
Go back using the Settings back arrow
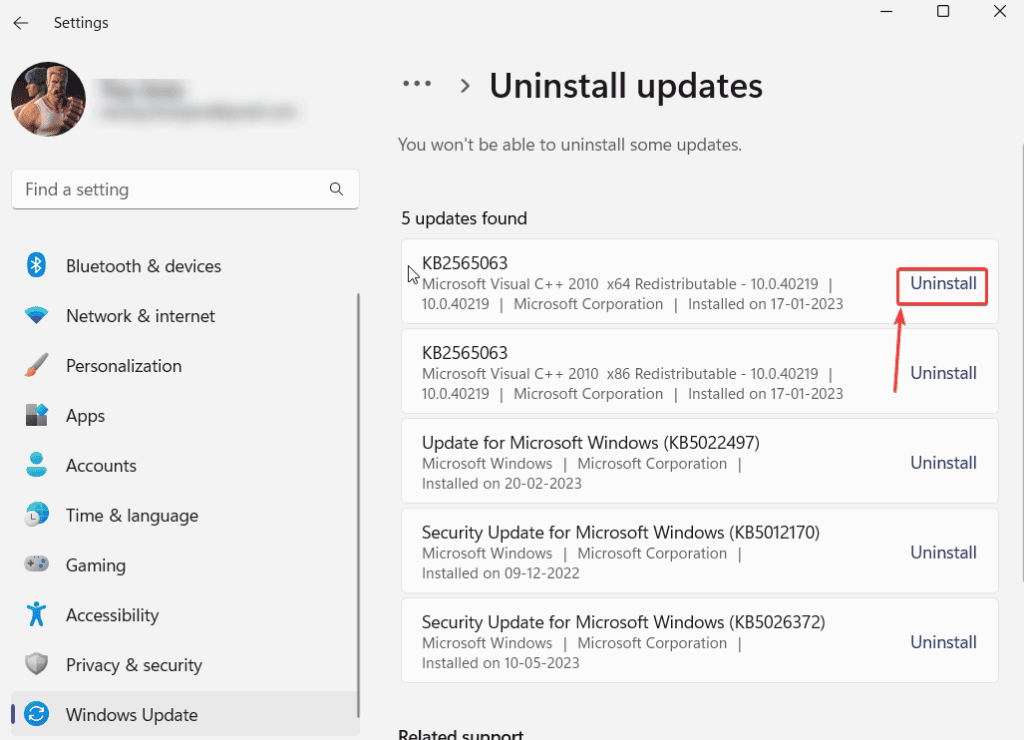[21, 23]
